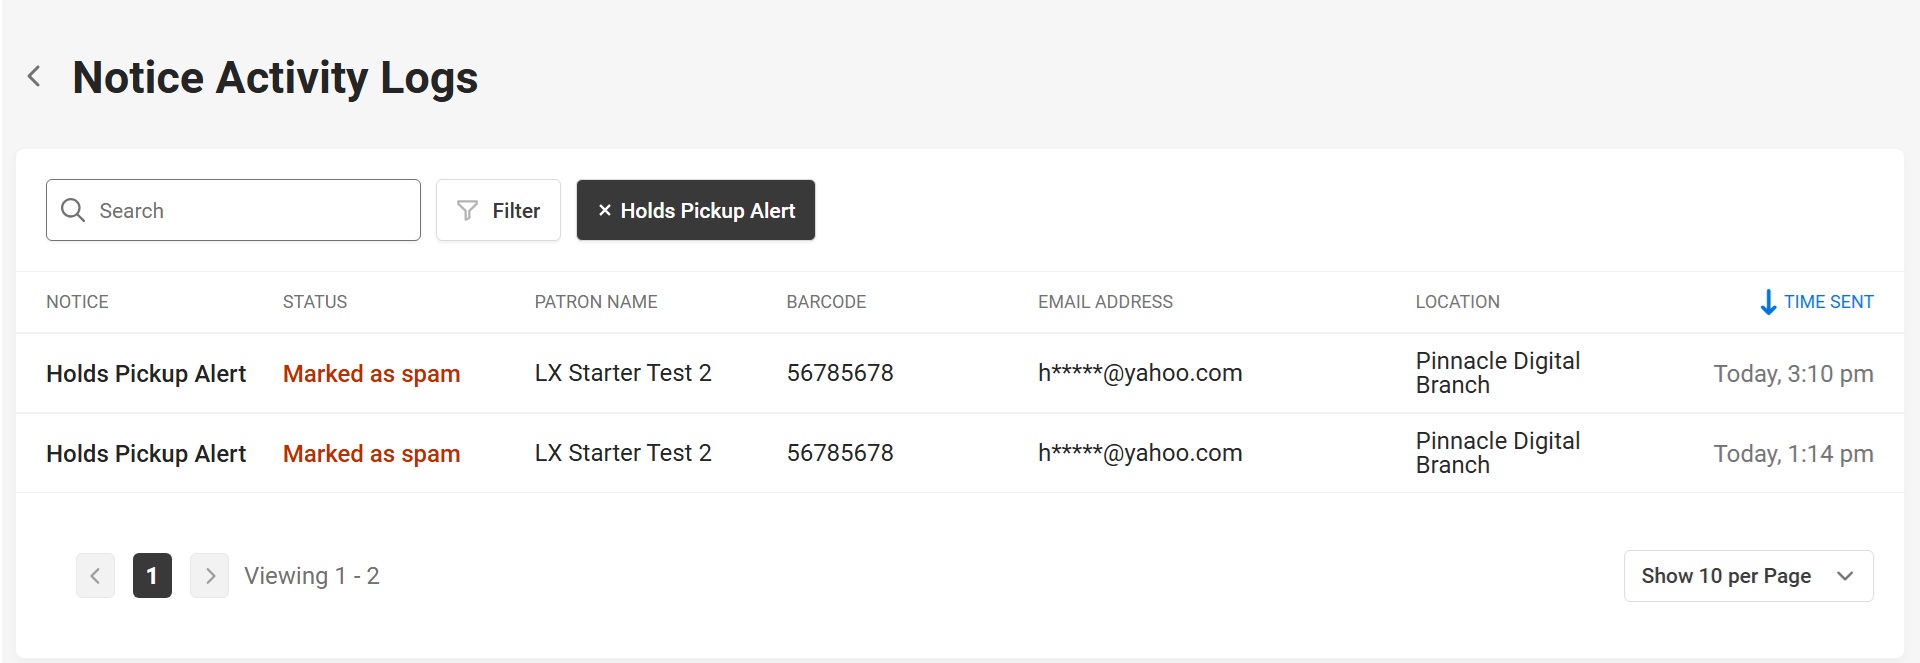Click the Viewing 1 - 2 label
Image resolution: width=1920 pixels, height=663 pixels.
312,576
